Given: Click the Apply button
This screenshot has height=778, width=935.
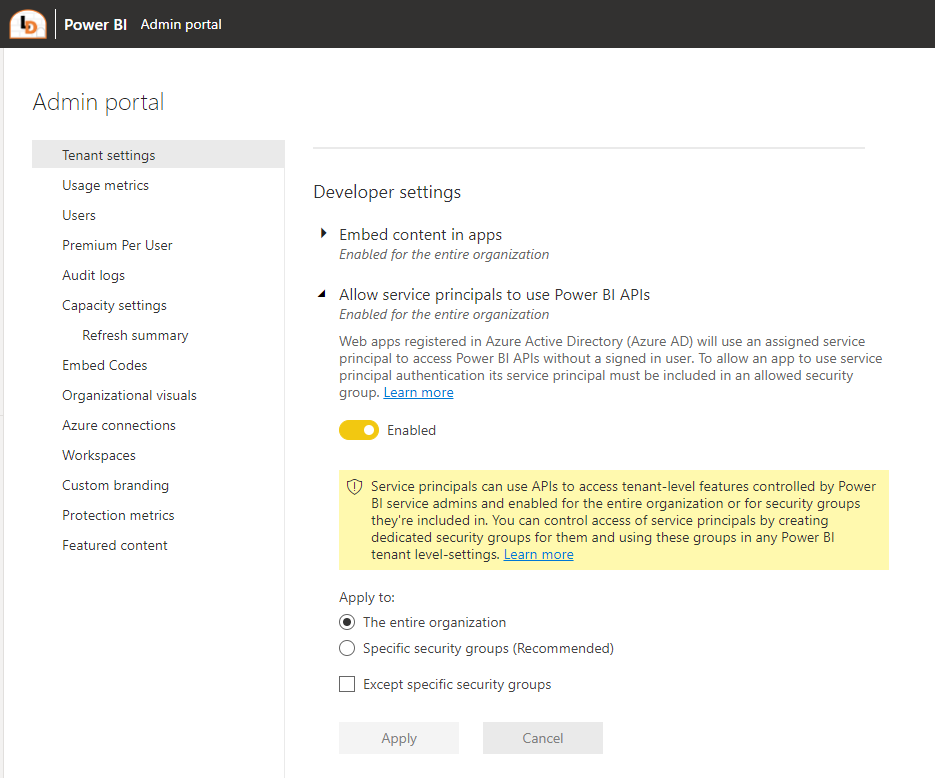Looking at the screenshot, I should (399, 738).
